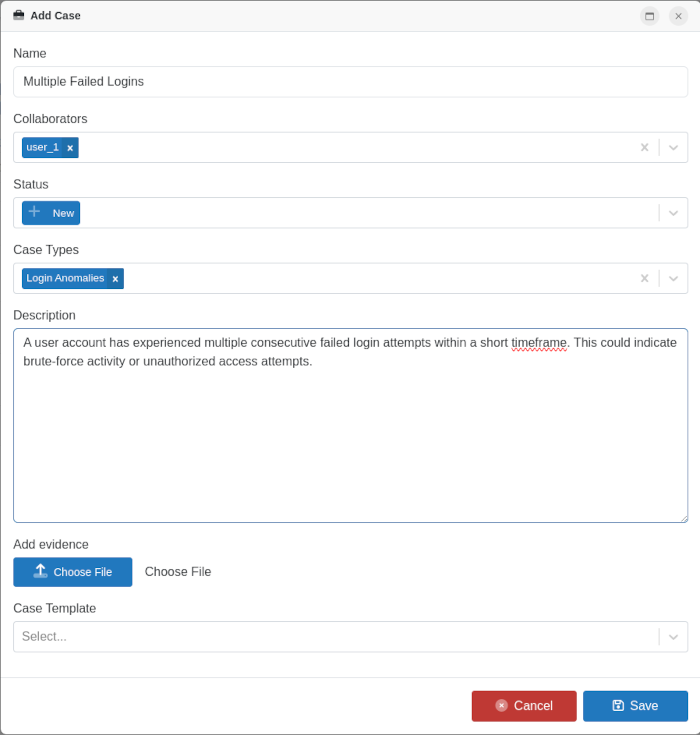700x735 pixels.
Task: Click the briefcase icon beside Add Case
Action: [18, 15]
